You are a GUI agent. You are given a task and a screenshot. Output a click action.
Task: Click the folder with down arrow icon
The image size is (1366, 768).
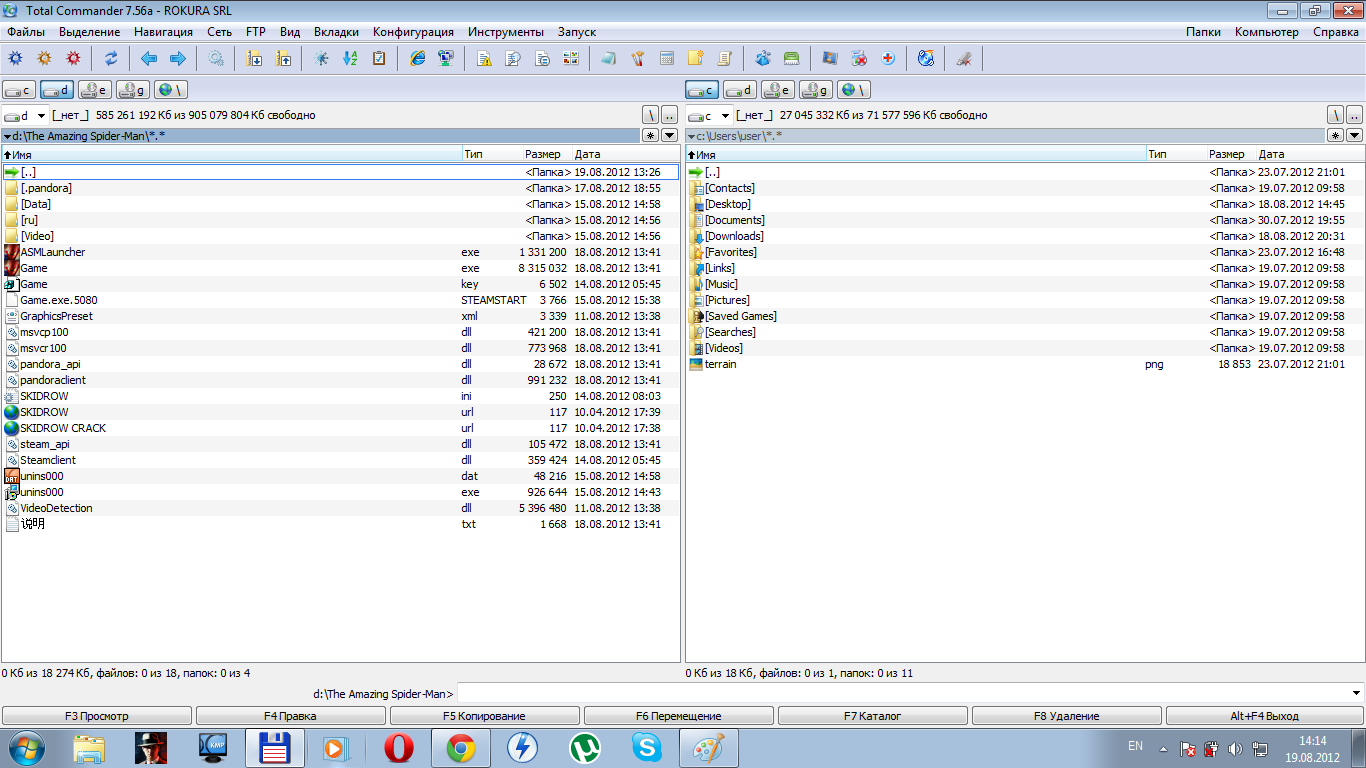point(254,58)
